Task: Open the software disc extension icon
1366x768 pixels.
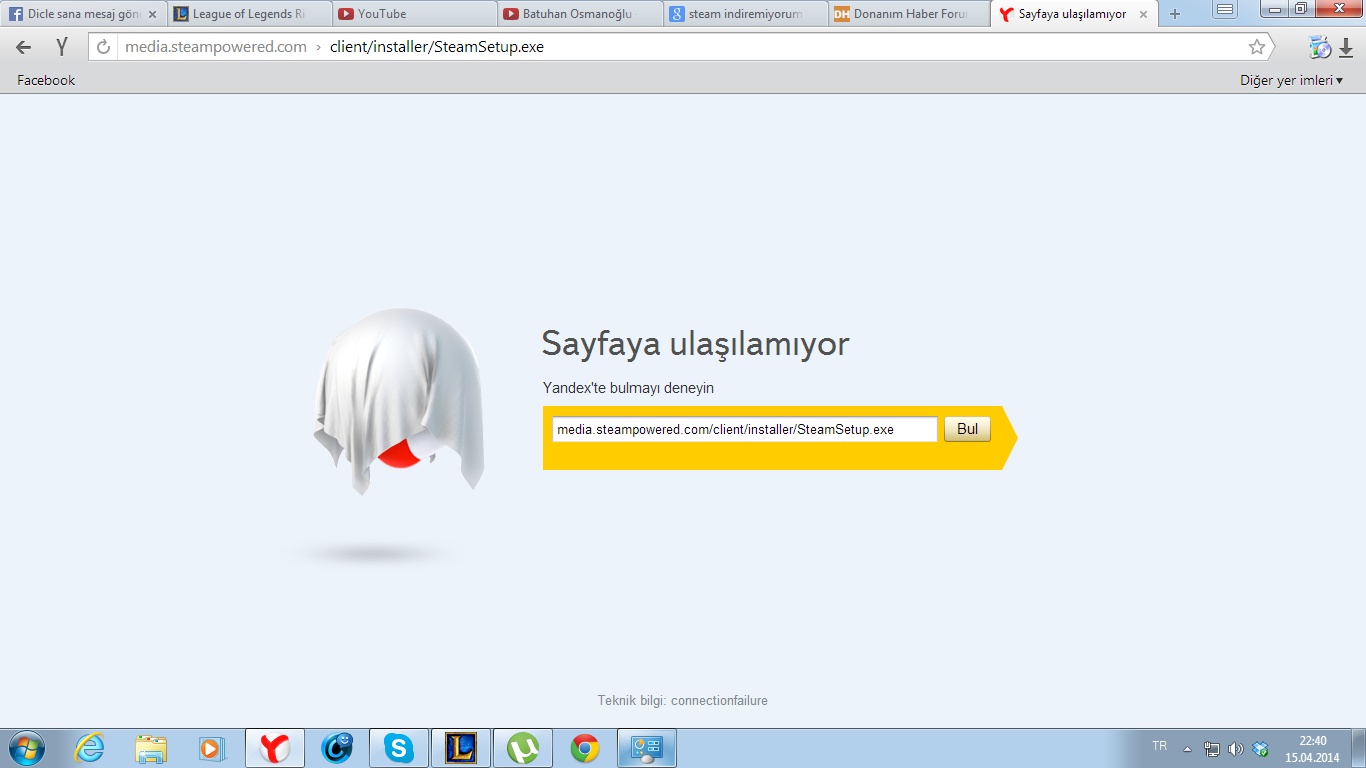Action: coord(1320,47)
